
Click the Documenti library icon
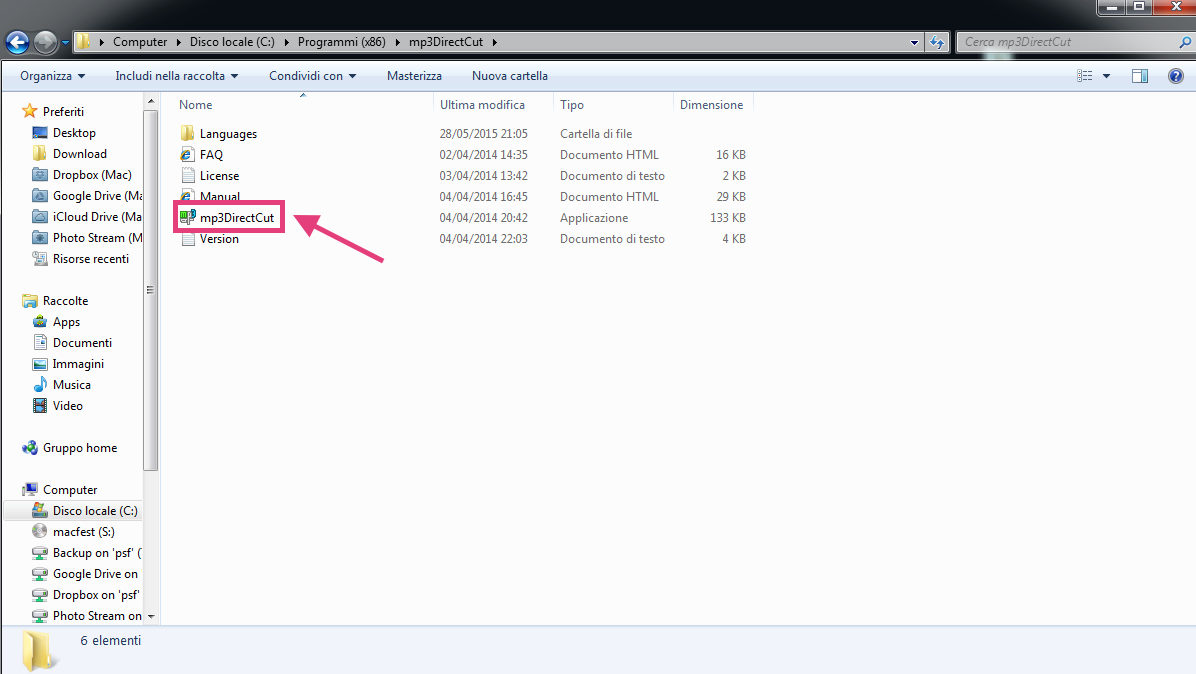pyautogui.click(x=40, y=342)
